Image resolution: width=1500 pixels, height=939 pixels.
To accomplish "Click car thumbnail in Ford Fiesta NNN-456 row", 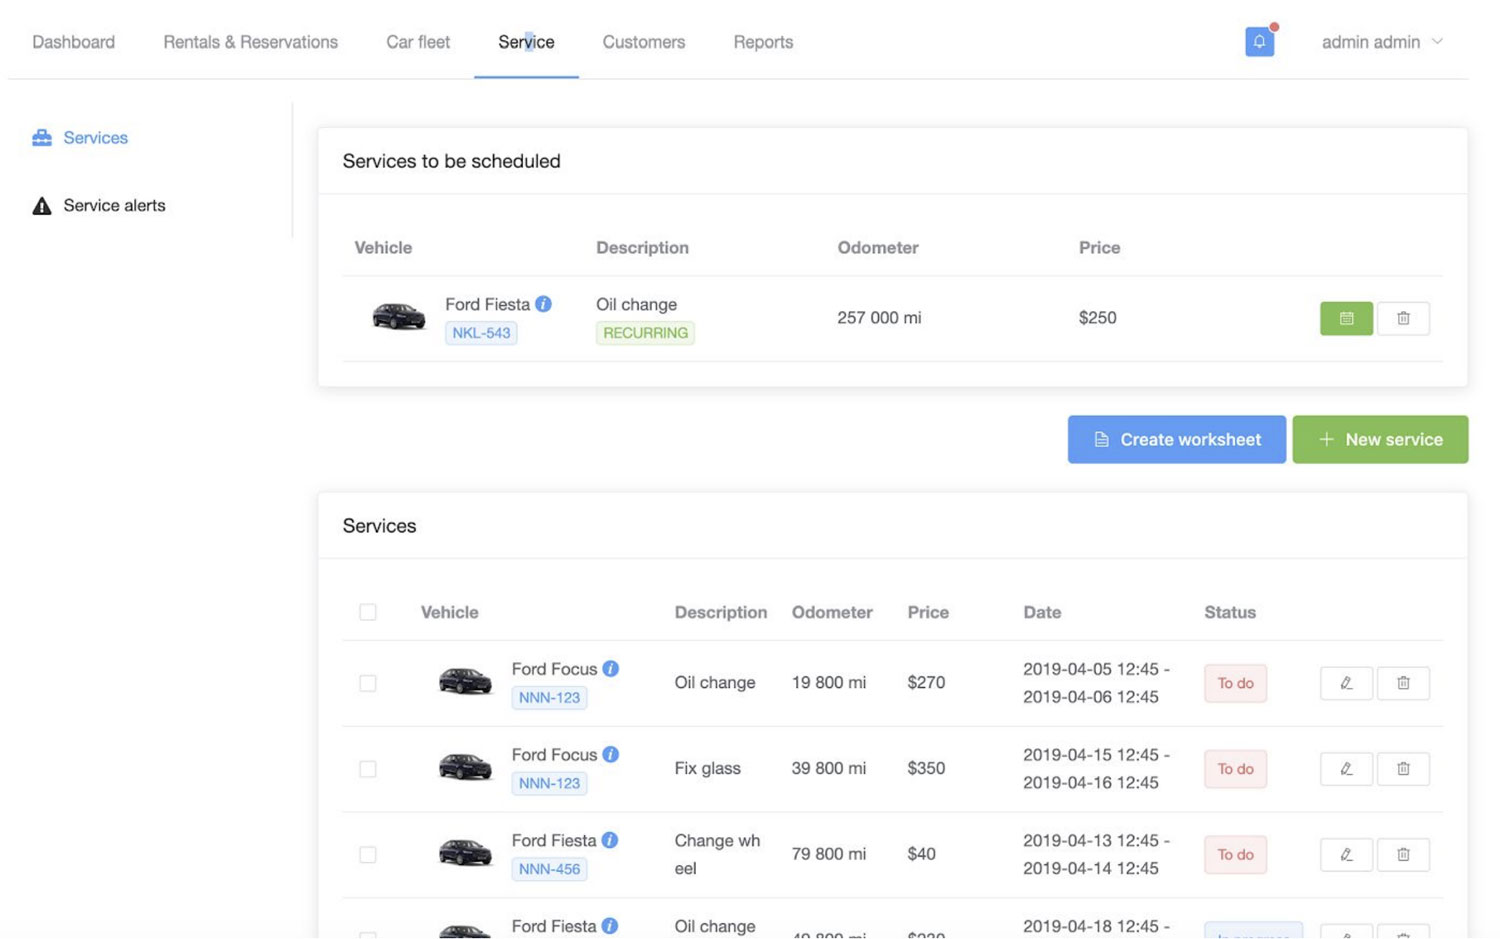I will (x=465, y=853).
